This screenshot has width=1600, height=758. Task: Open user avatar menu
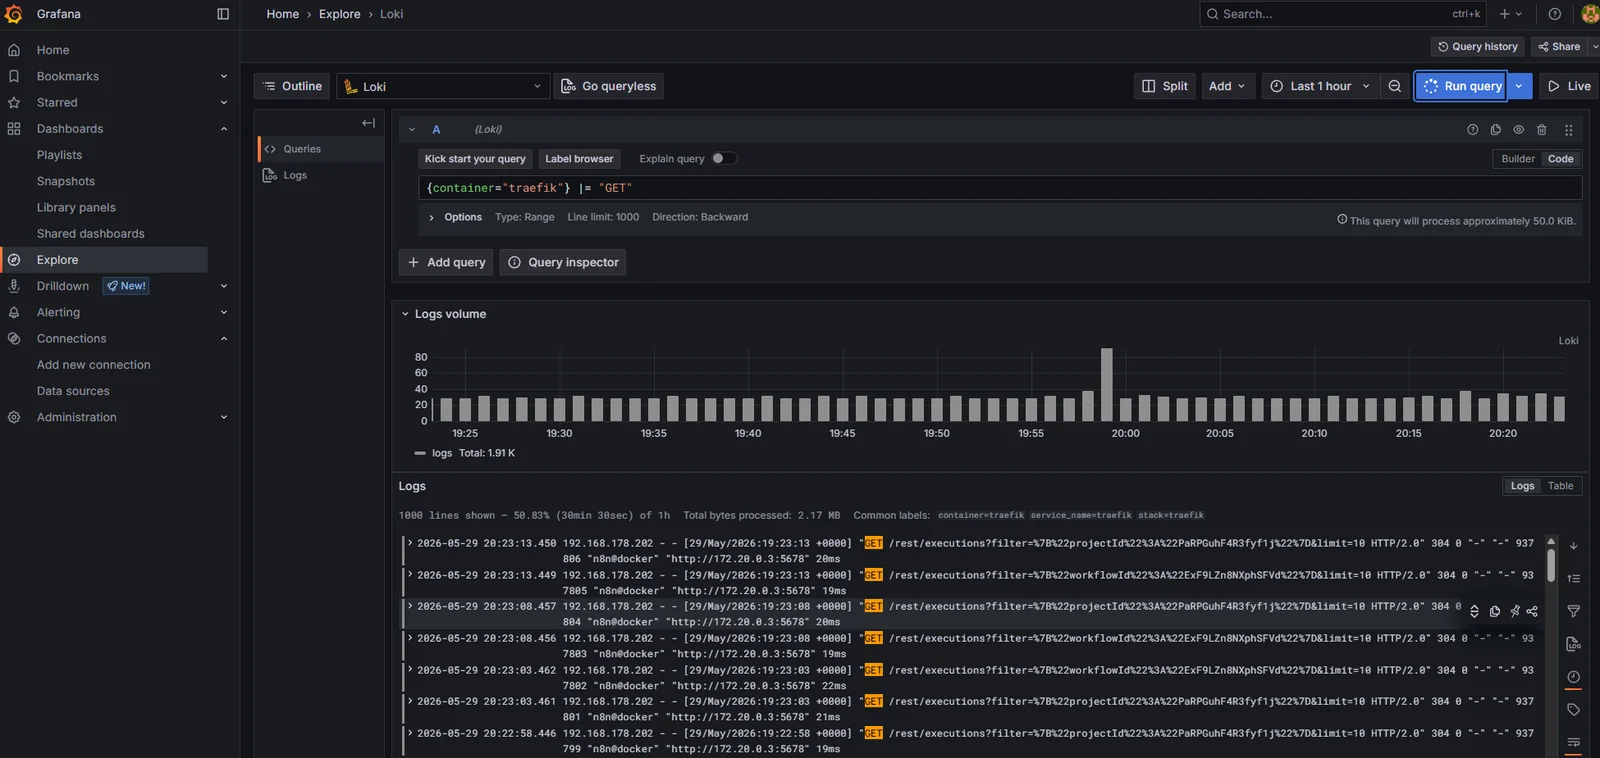coord(1590,14)
